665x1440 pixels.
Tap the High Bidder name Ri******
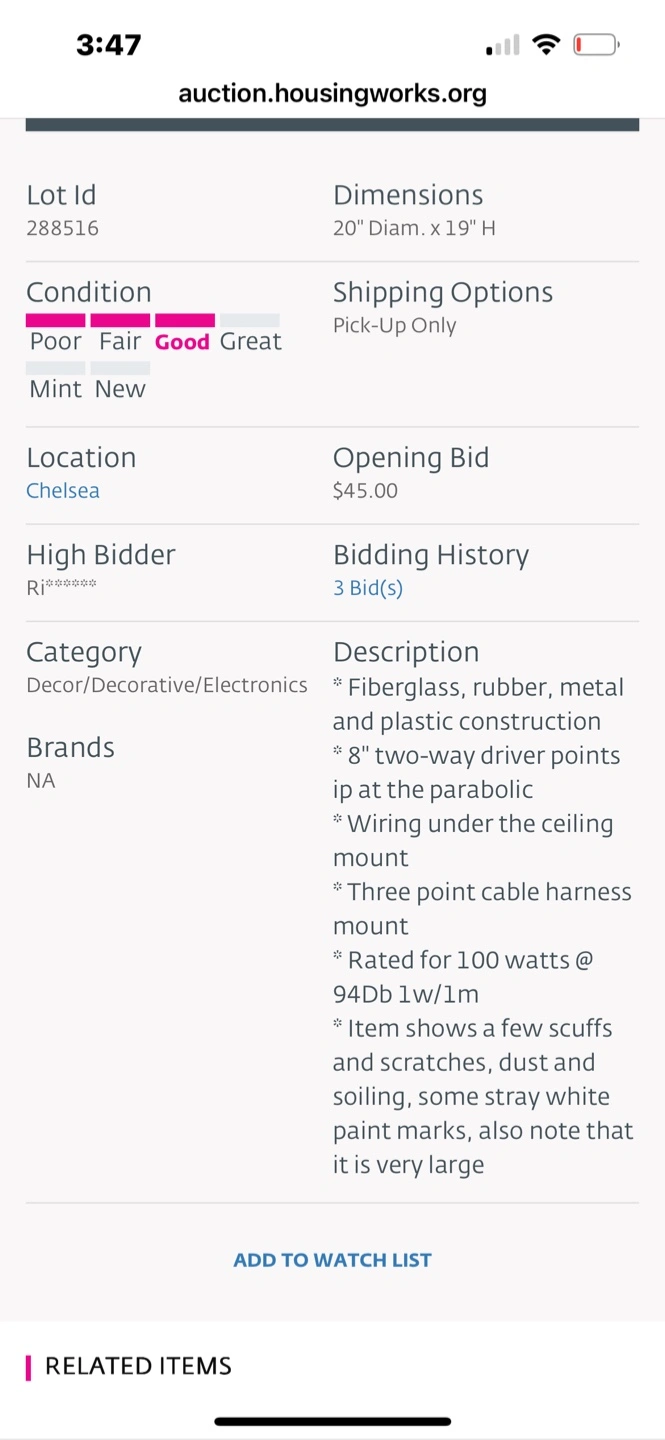(61, 587)
